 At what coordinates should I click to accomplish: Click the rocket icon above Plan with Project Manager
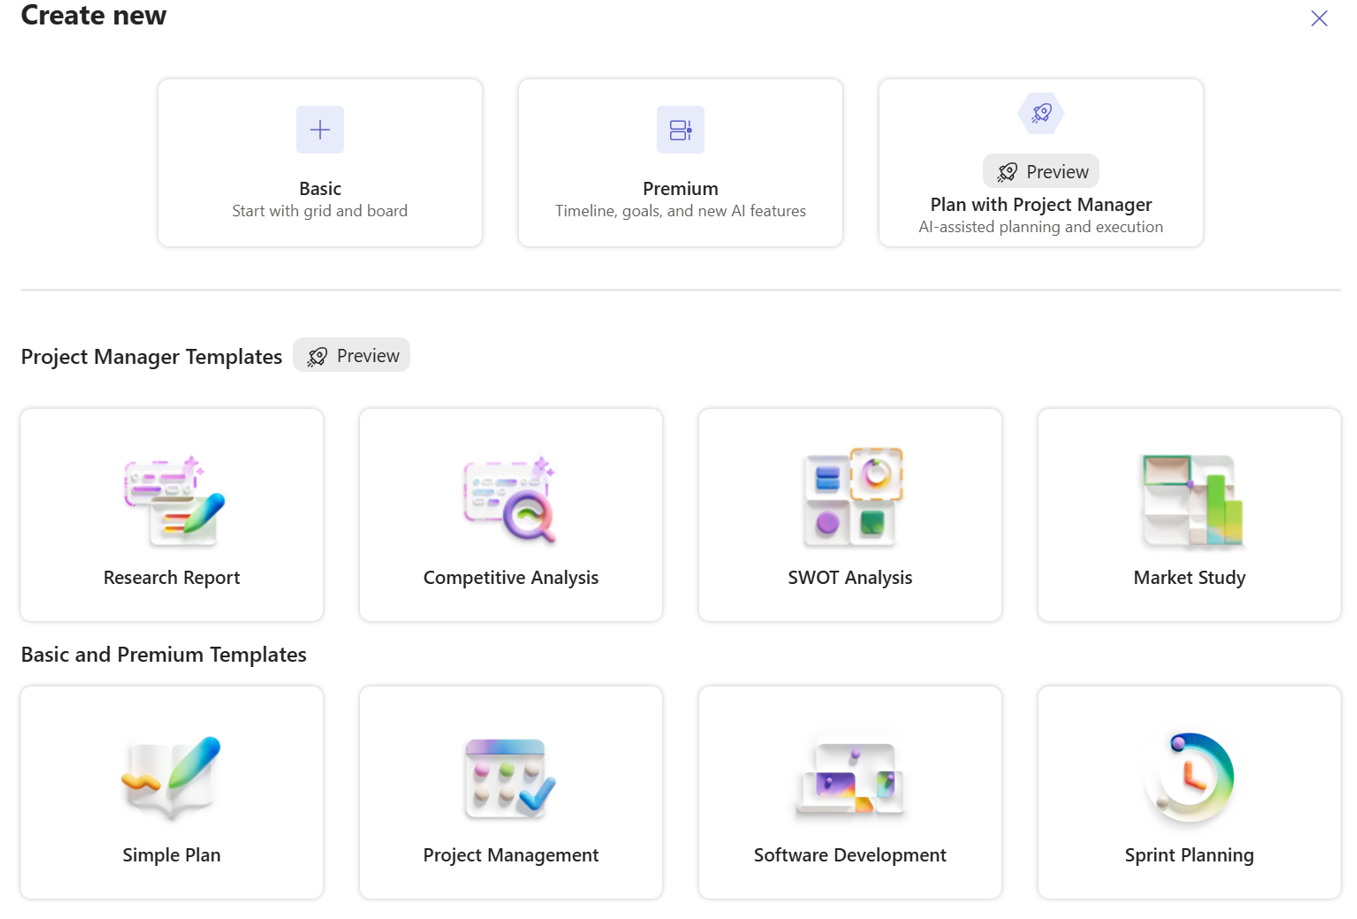[1041, 113]
